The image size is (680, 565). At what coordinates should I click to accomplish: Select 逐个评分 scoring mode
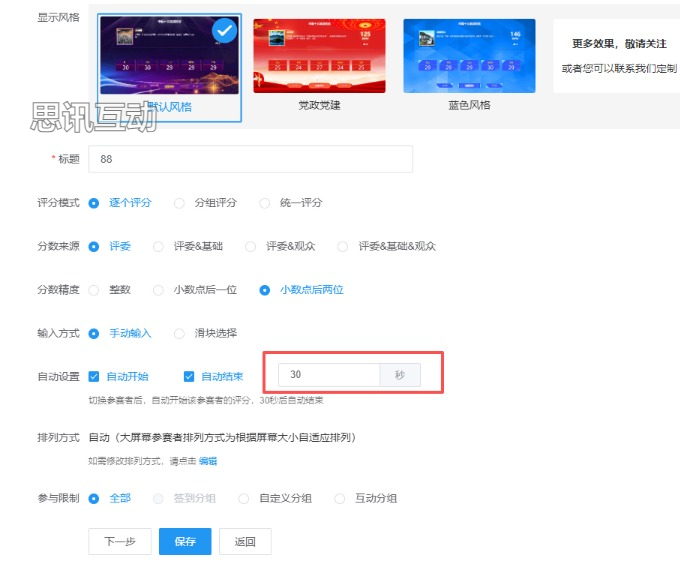94,203
